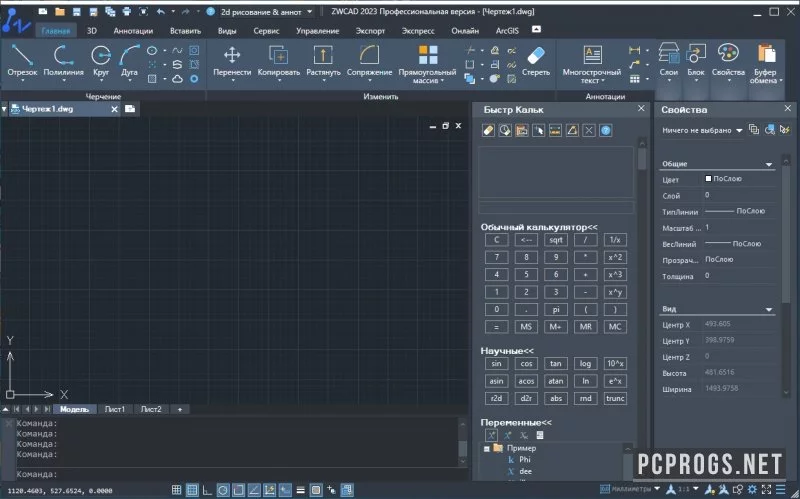Image resolution: width=800 pixels, height=499 pixels.
Task: Click the ВесЛиний ПоСлою value
Action: (x=733, y=244)
